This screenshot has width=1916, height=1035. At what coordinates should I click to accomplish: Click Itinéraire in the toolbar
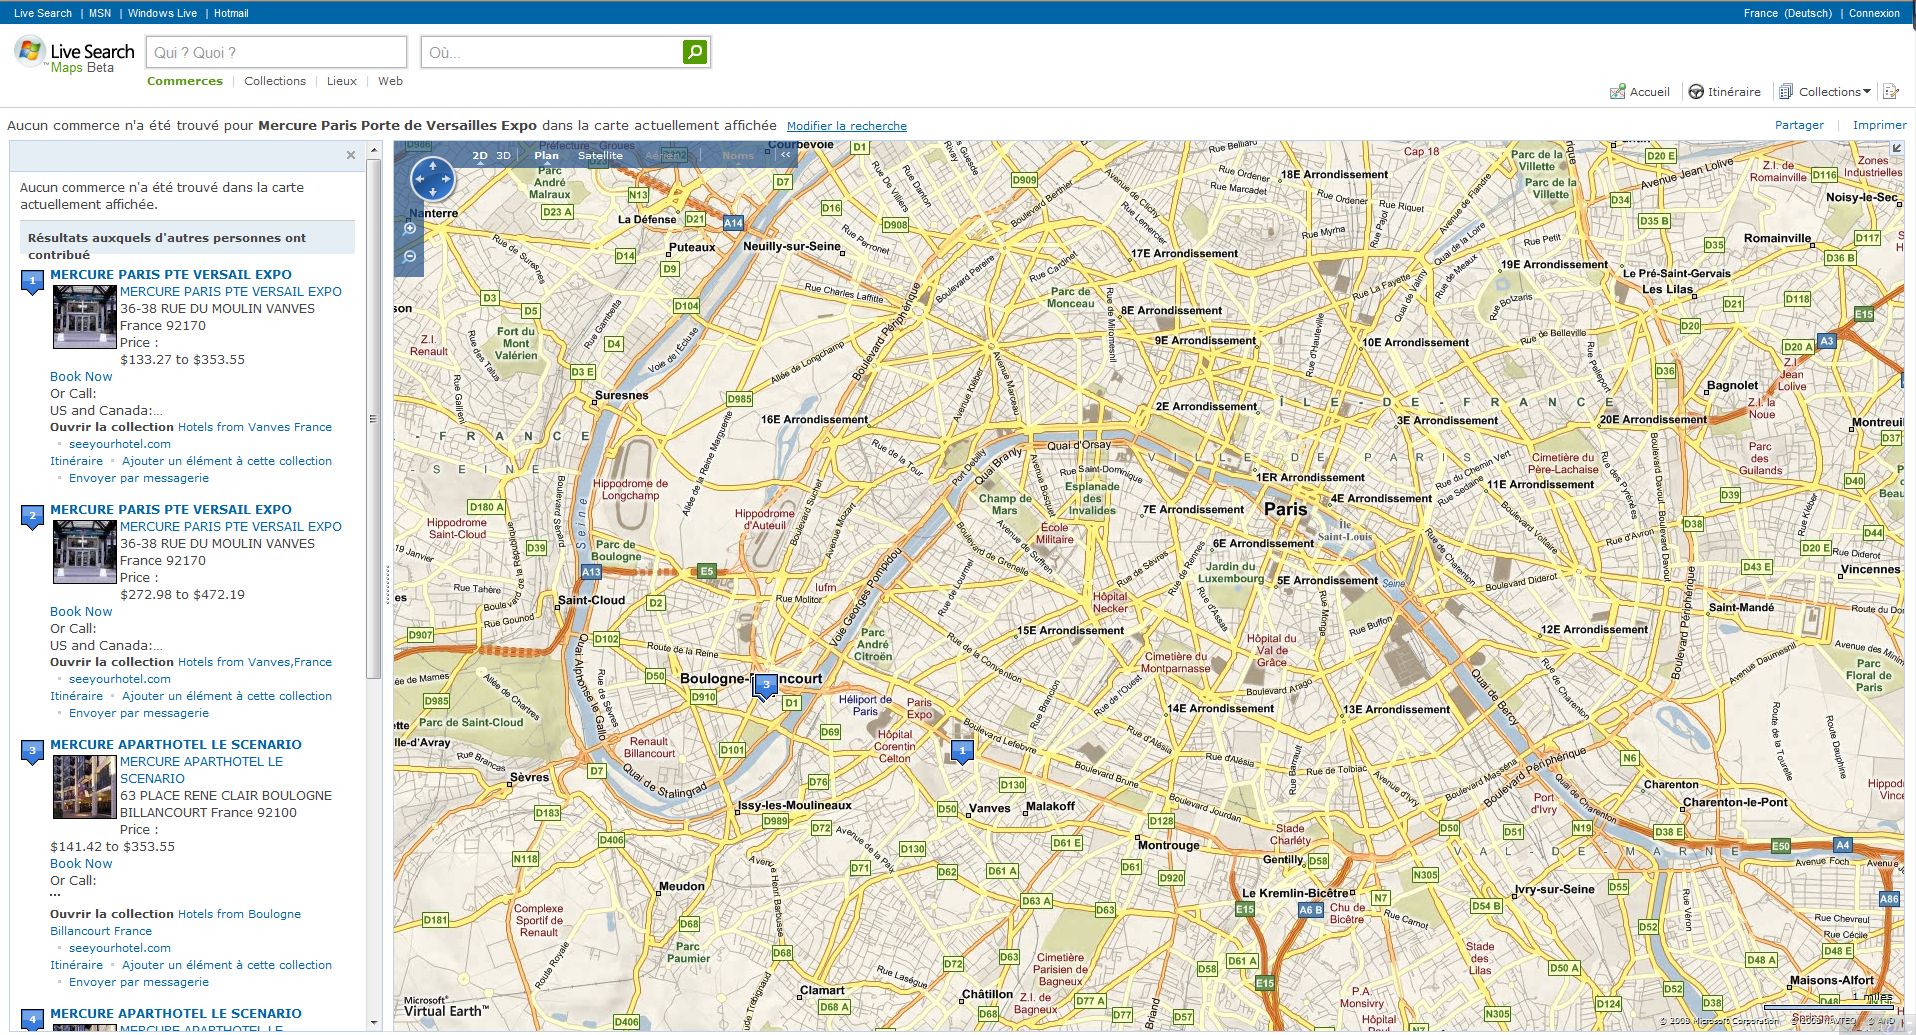pos(1734,92)
